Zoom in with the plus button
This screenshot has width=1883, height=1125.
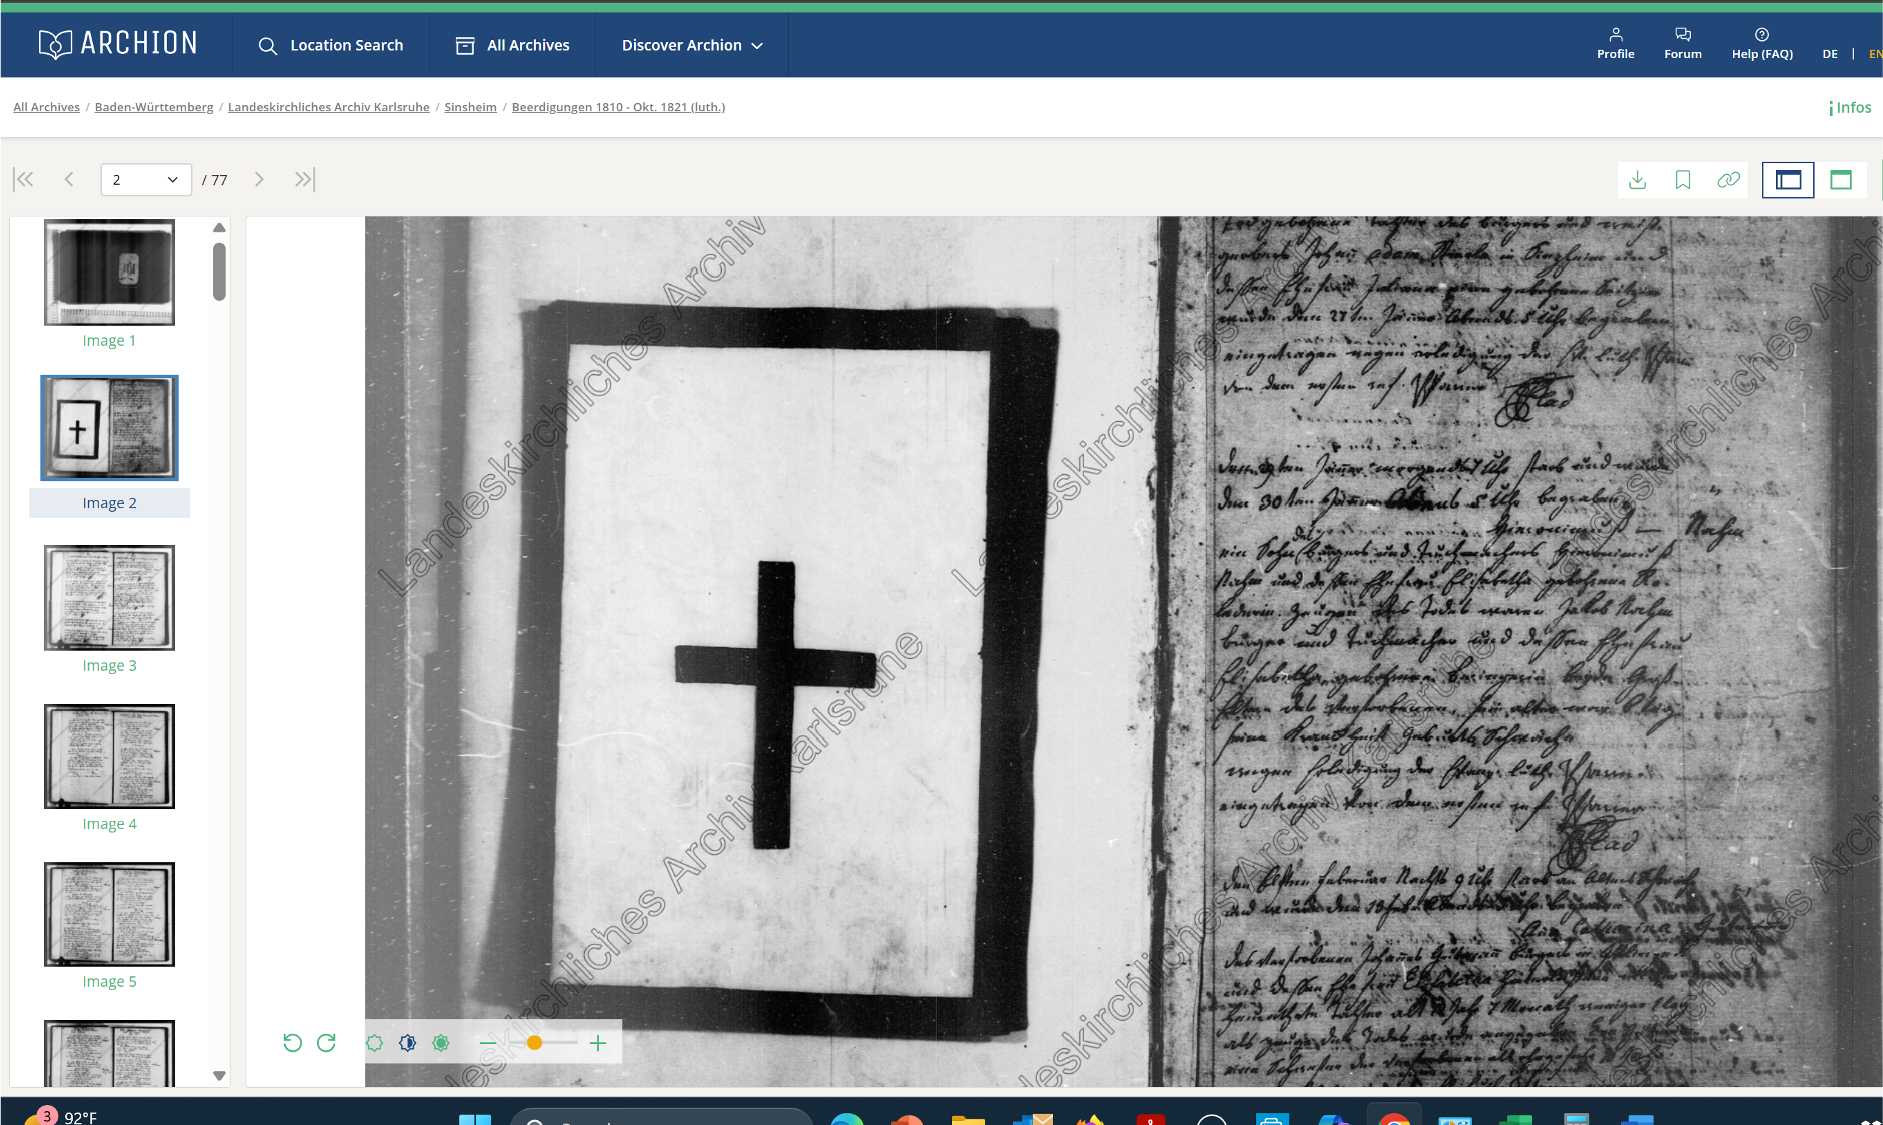pyautogui.click(x=598, y=1043)
